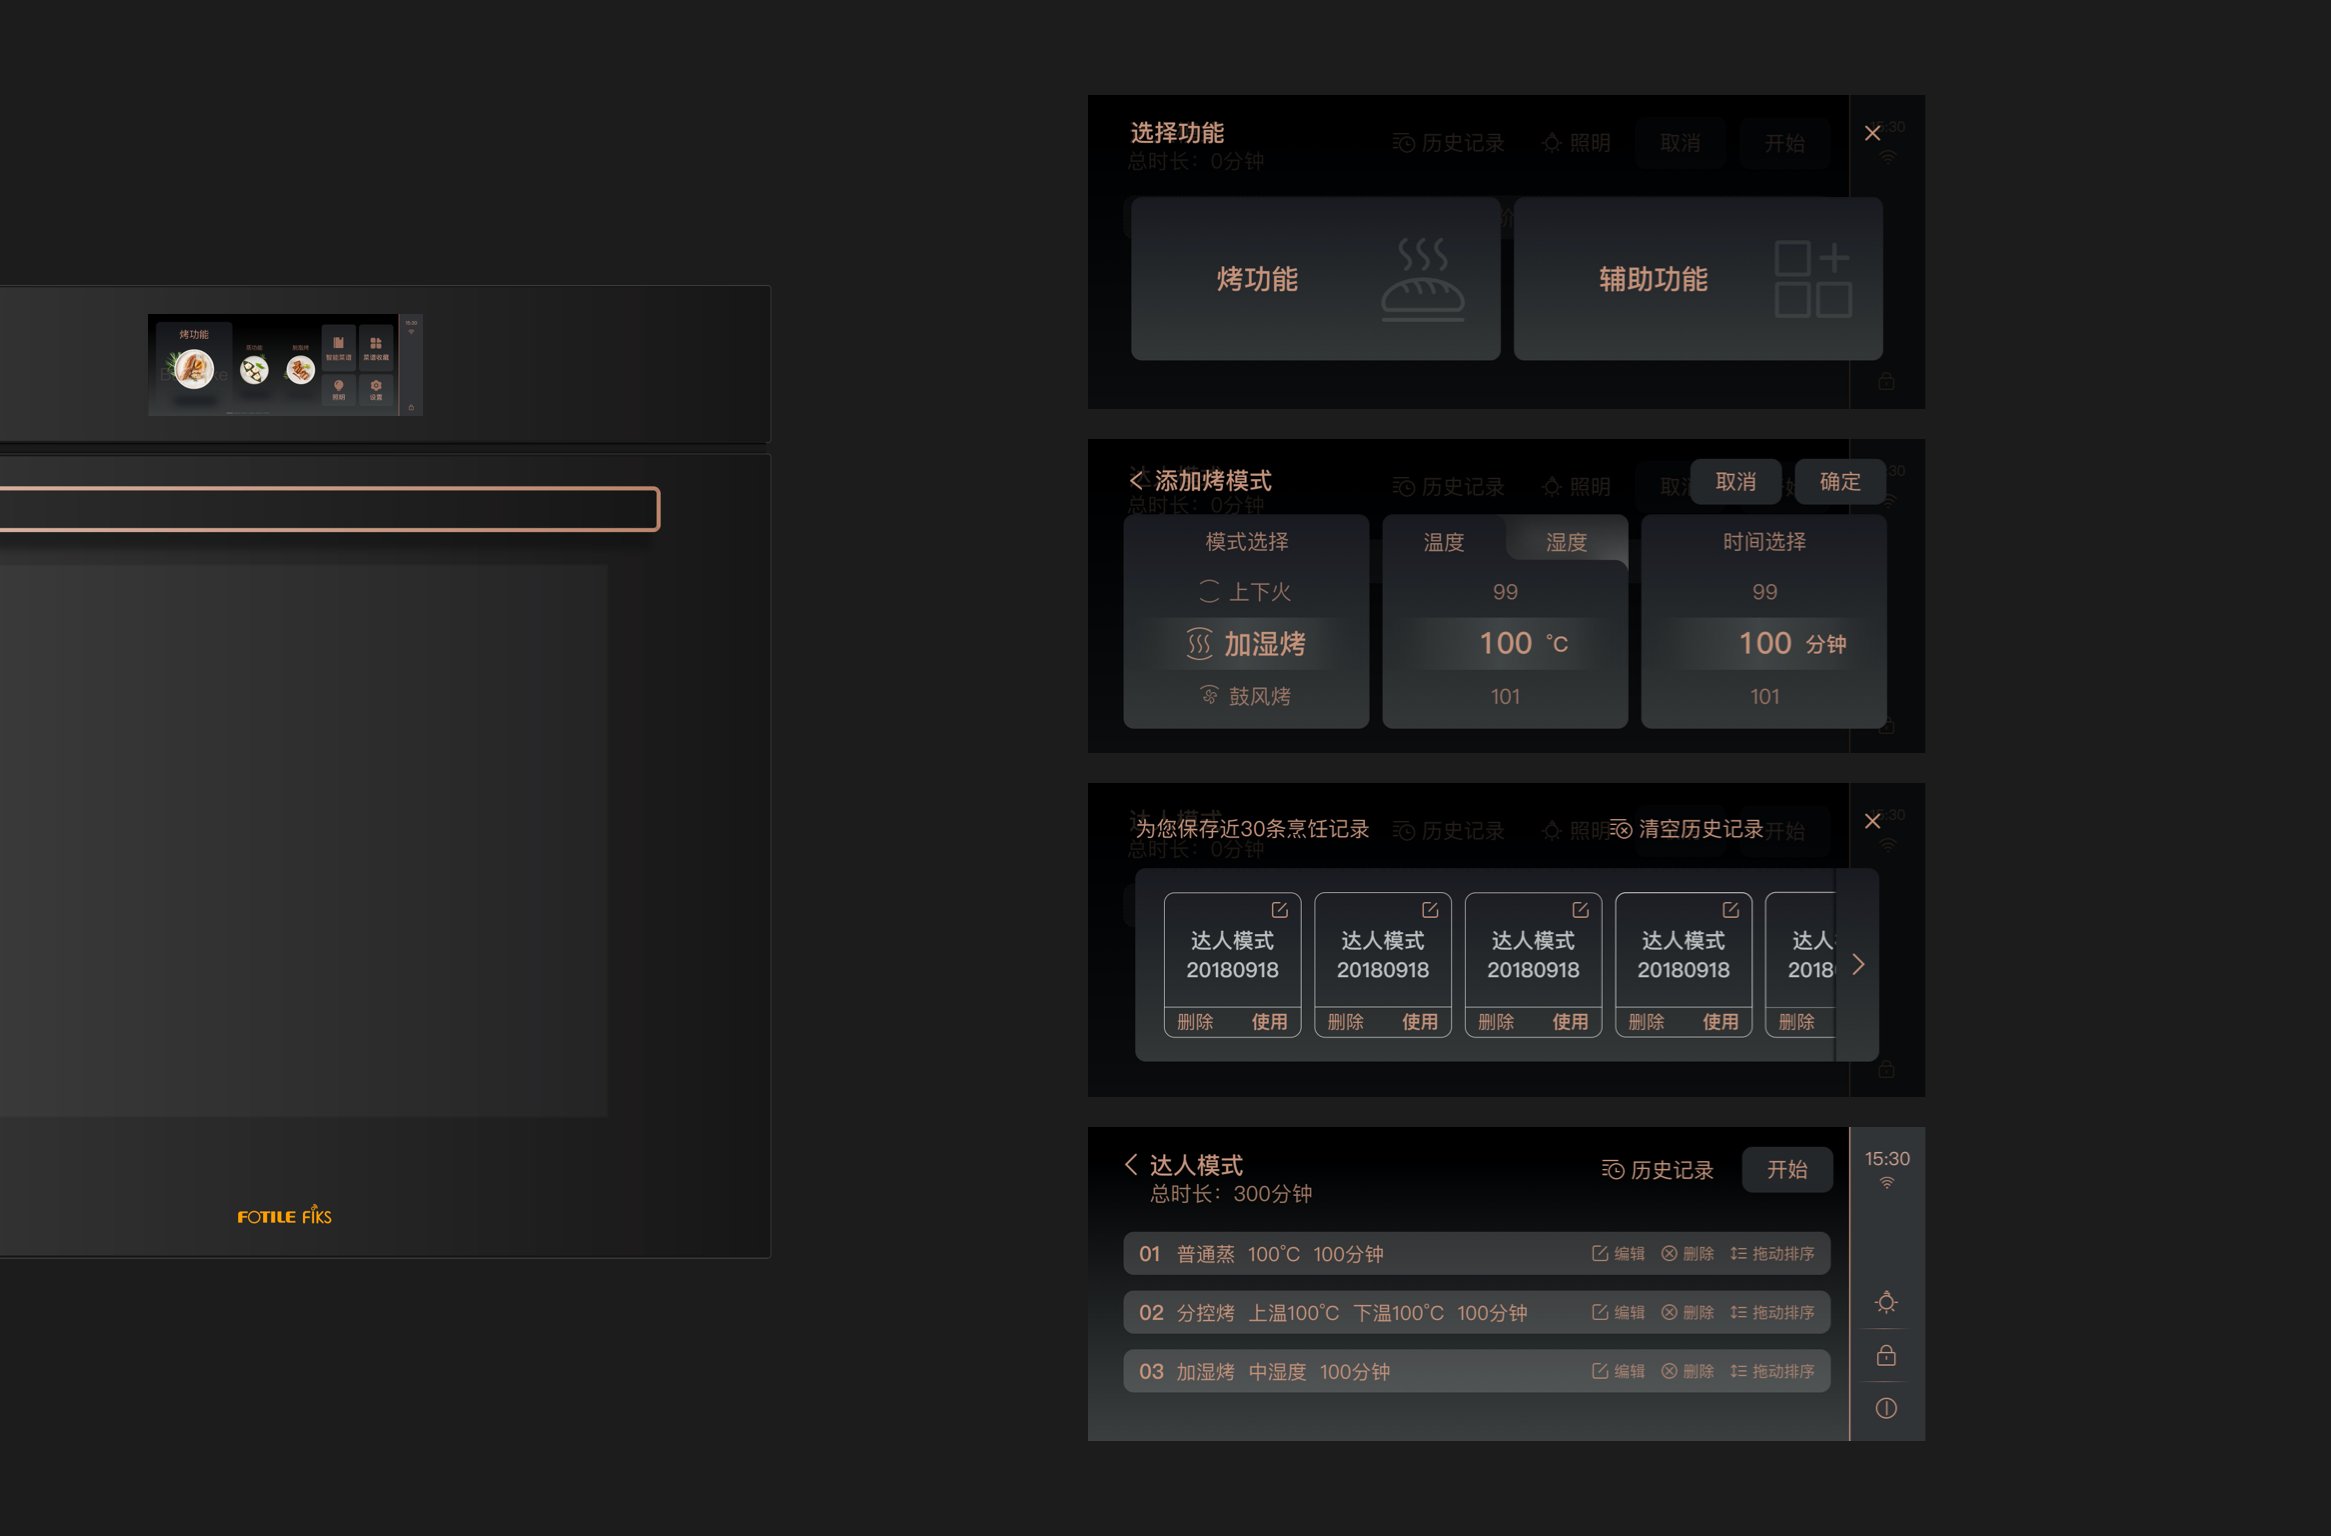The height and width of the screenshot is (1536, 2331).
Task: Expand more history cards with right arrow
Action: coord(1859,963)
